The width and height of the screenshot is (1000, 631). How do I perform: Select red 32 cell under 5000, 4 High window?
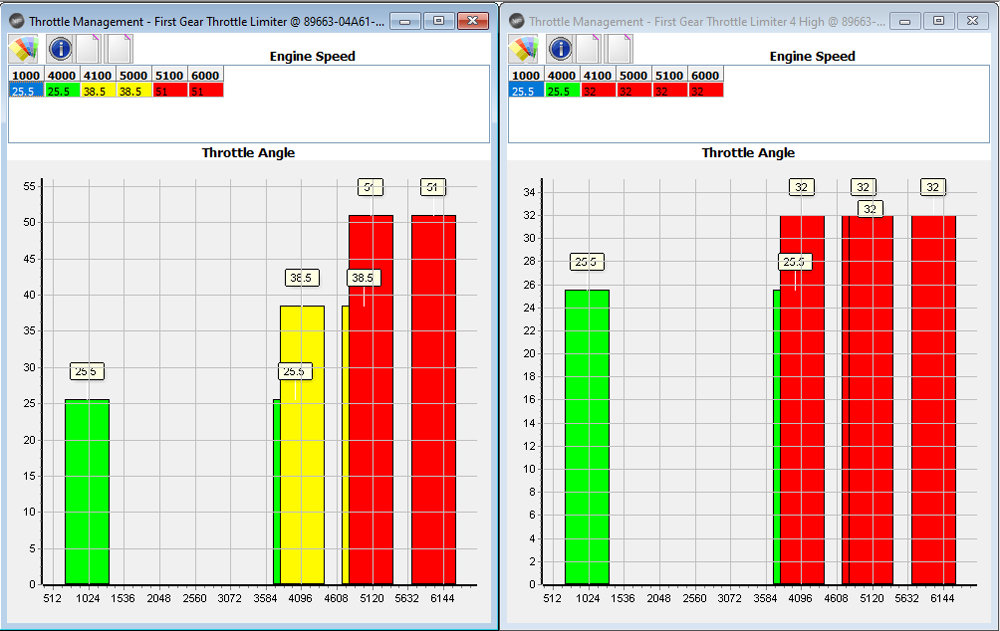633,91
